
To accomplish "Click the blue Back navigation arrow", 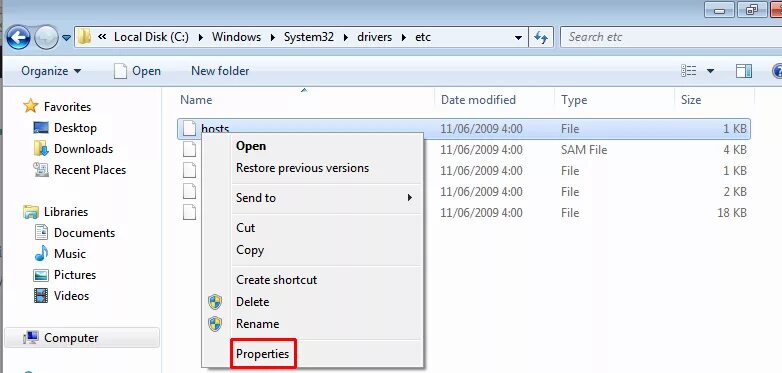I will [18, 37].
